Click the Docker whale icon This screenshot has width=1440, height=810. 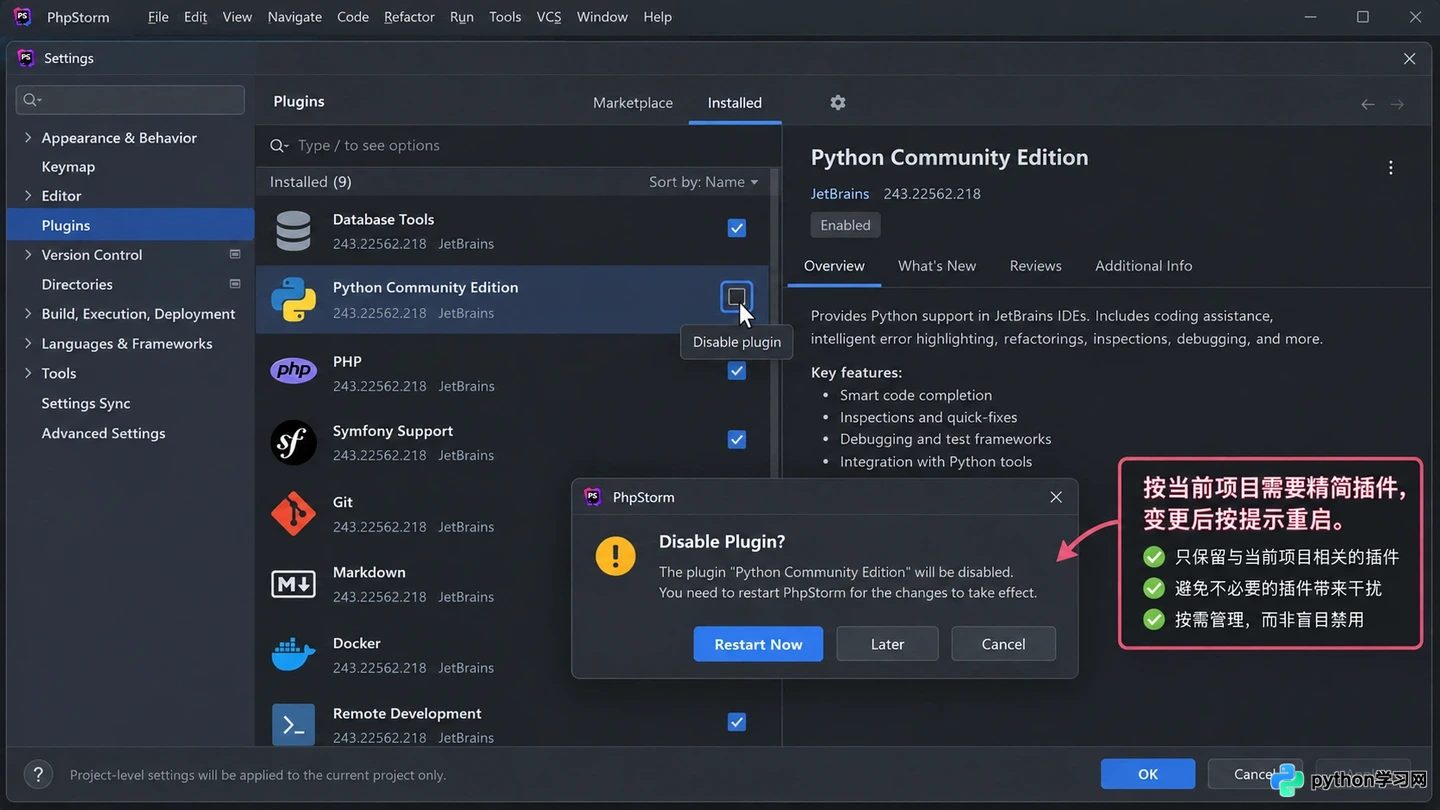(293, 654)
